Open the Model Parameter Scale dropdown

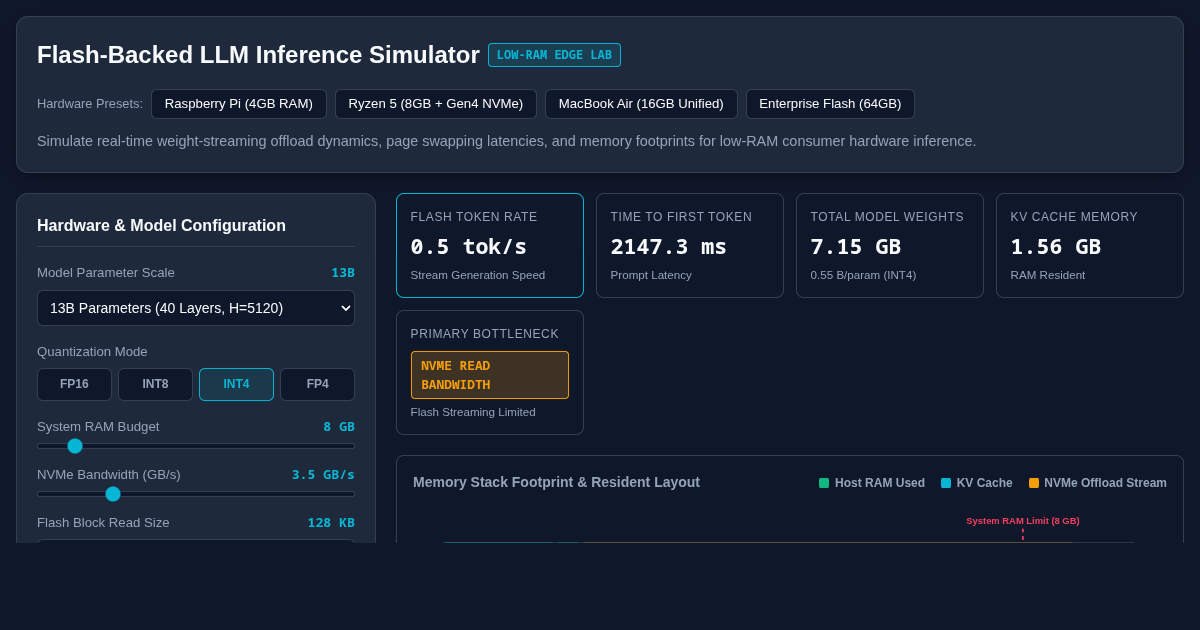(196, 308)
